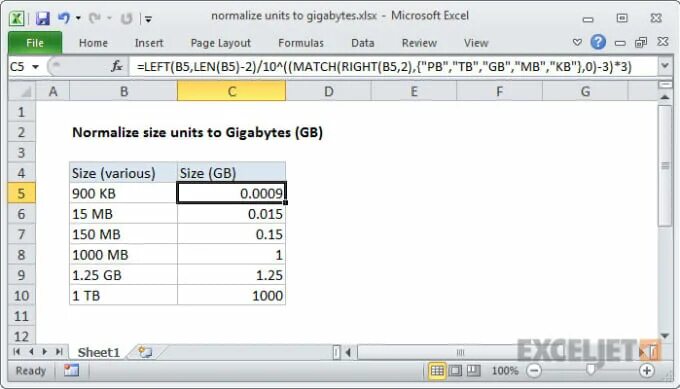Click the 'Size (various)' header cell
680x389 pixels.
pyautogui.click(x=124, y=173)
